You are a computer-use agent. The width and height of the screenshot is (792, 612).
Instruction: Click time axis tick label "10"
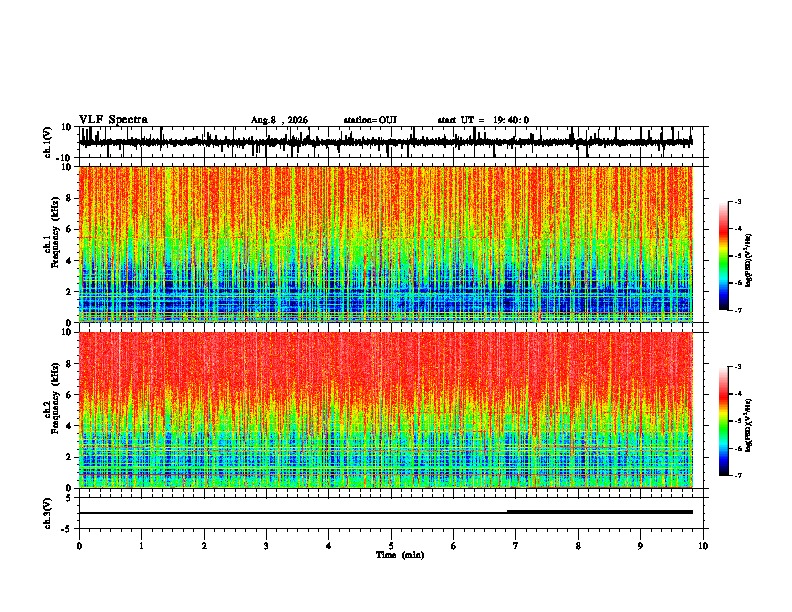pyautogui.click(x=703, y=546)
